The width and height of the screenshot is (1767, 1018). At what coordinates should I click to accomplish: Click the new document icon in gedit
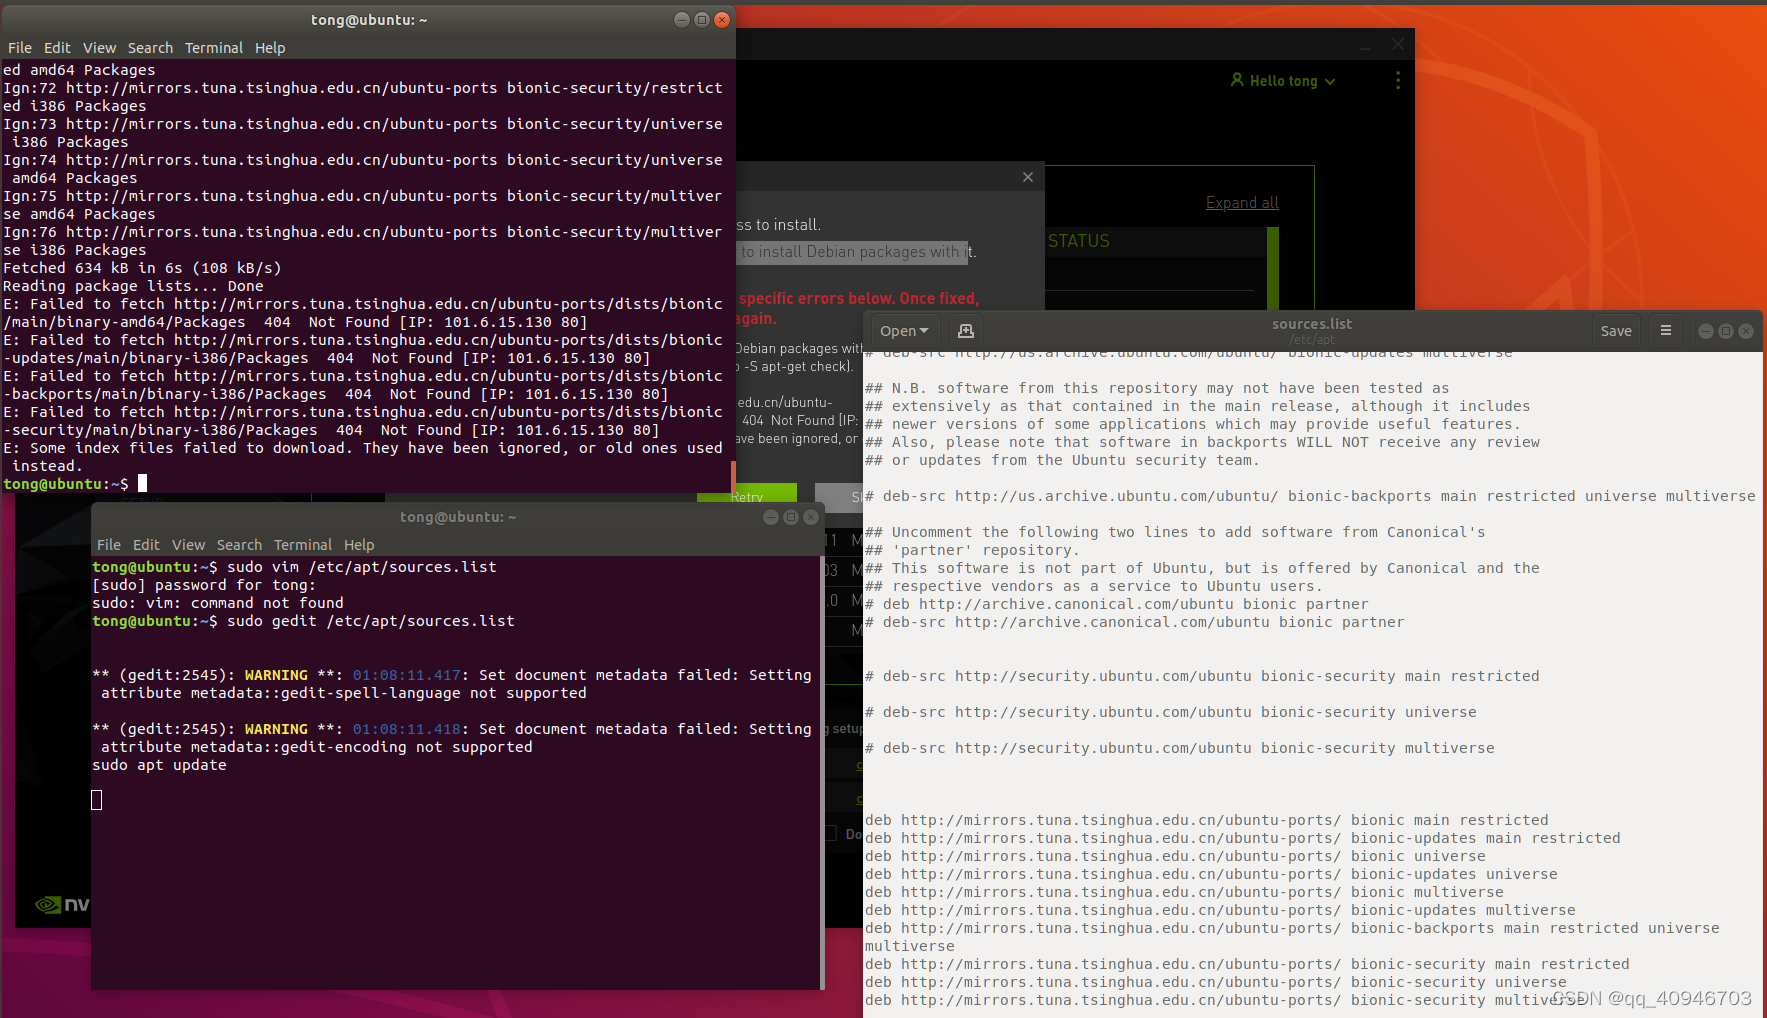[965, 331]
